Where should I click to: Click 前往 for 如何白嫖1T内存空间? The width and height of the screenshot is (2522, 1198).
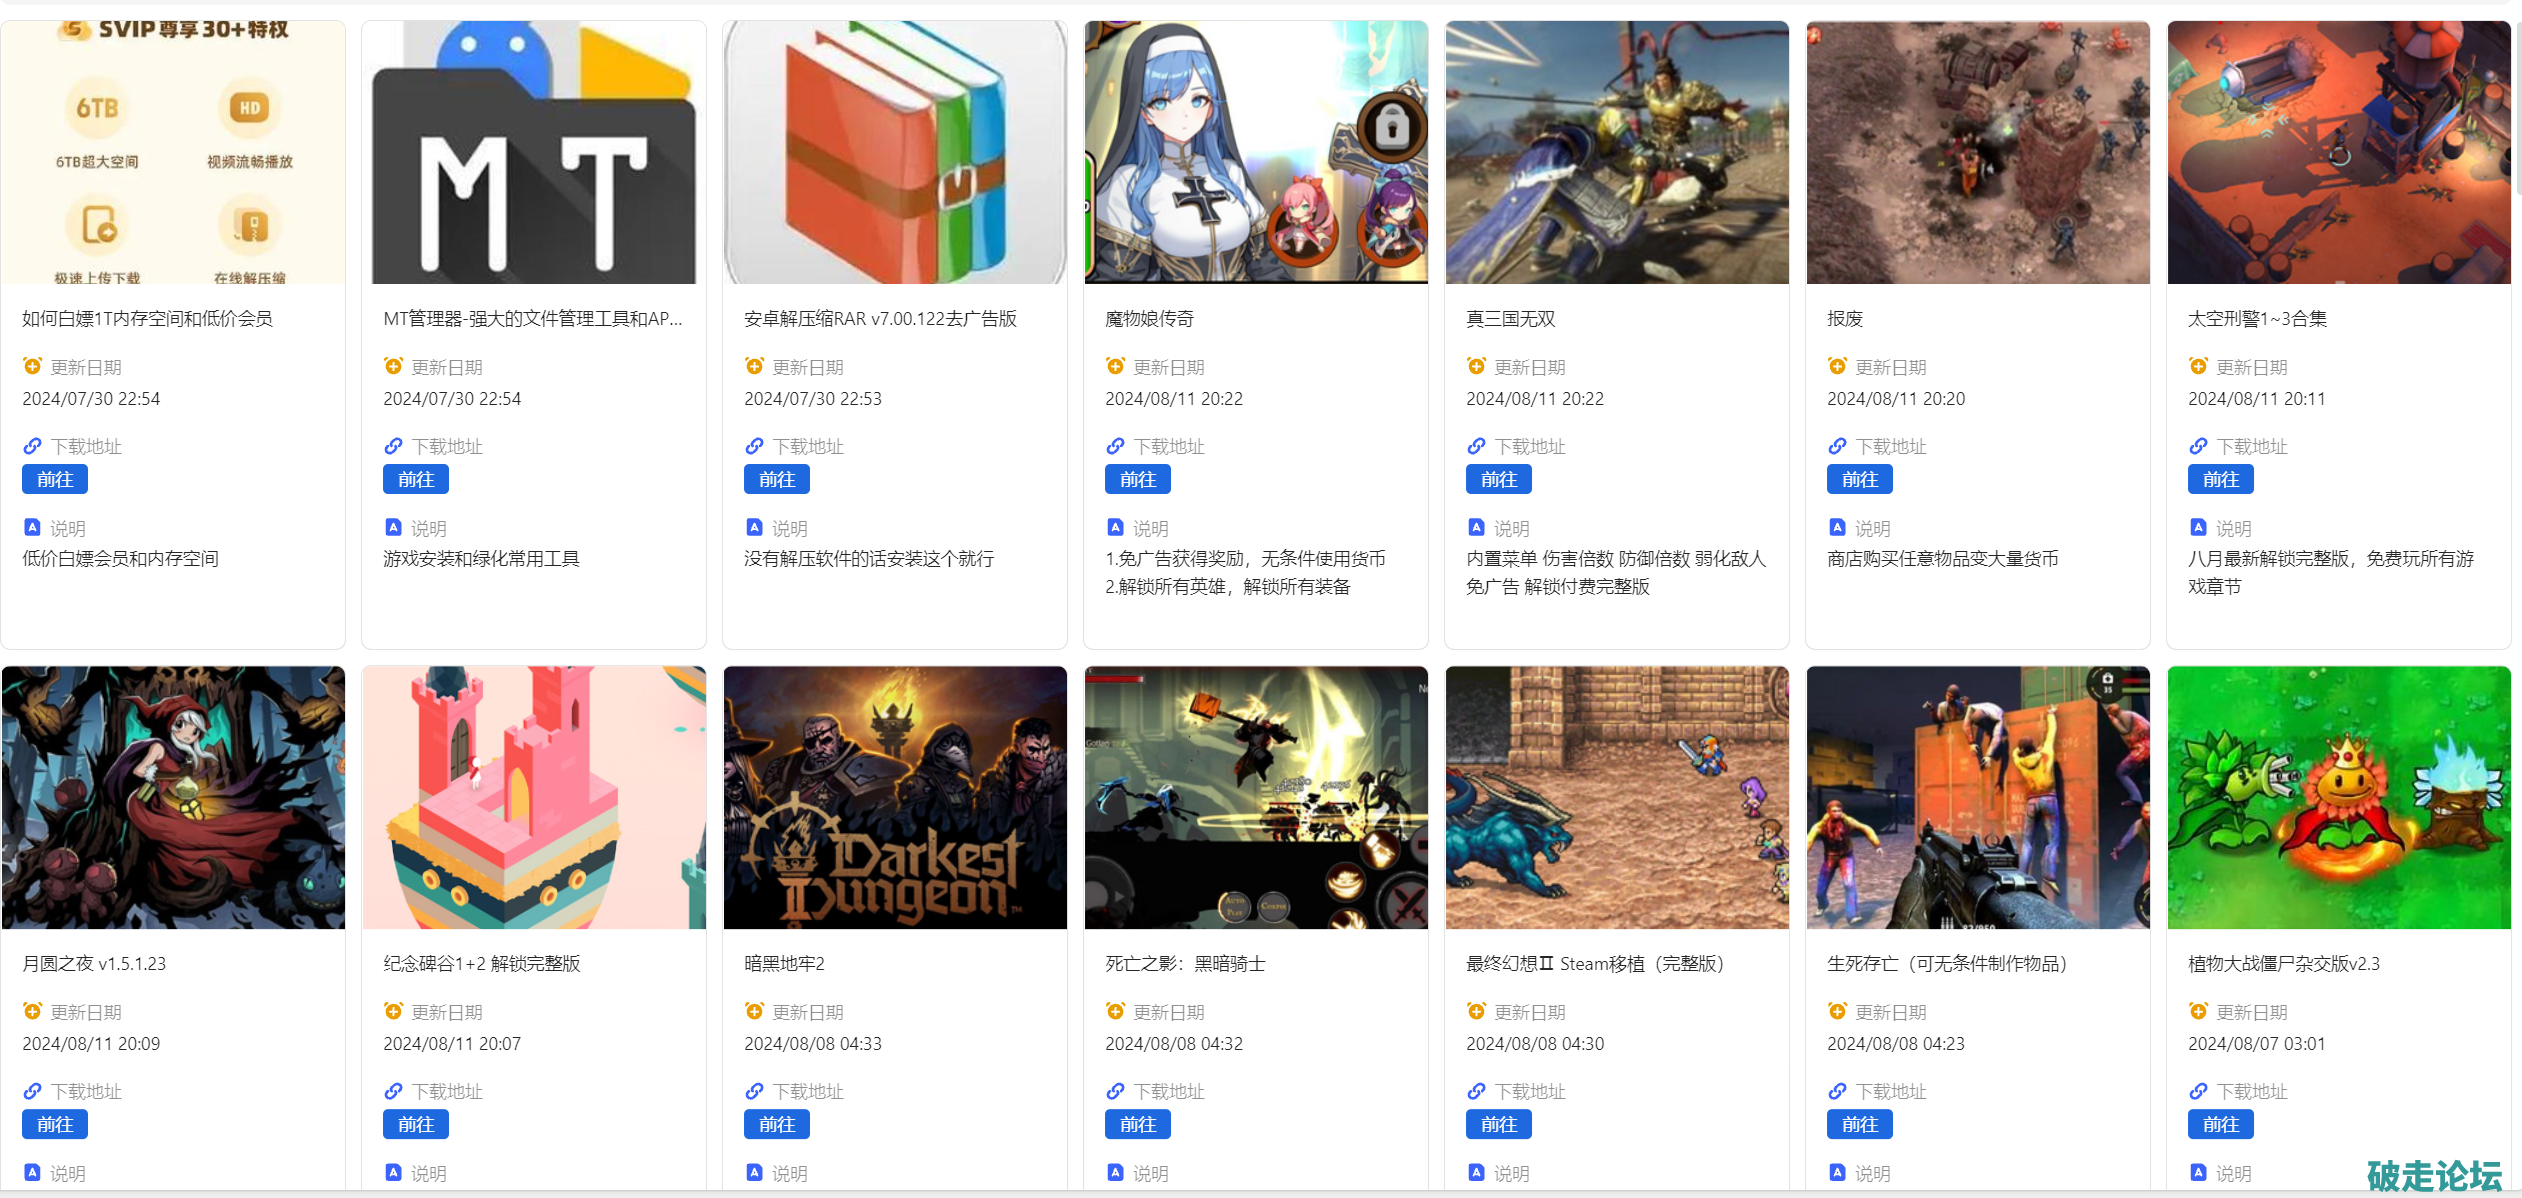[55, 480]
